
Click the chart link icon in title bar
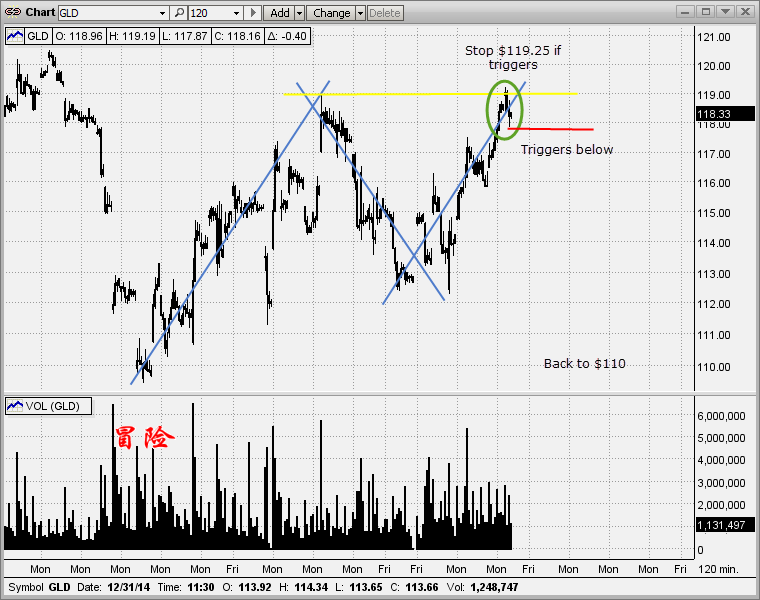[13, 12]
